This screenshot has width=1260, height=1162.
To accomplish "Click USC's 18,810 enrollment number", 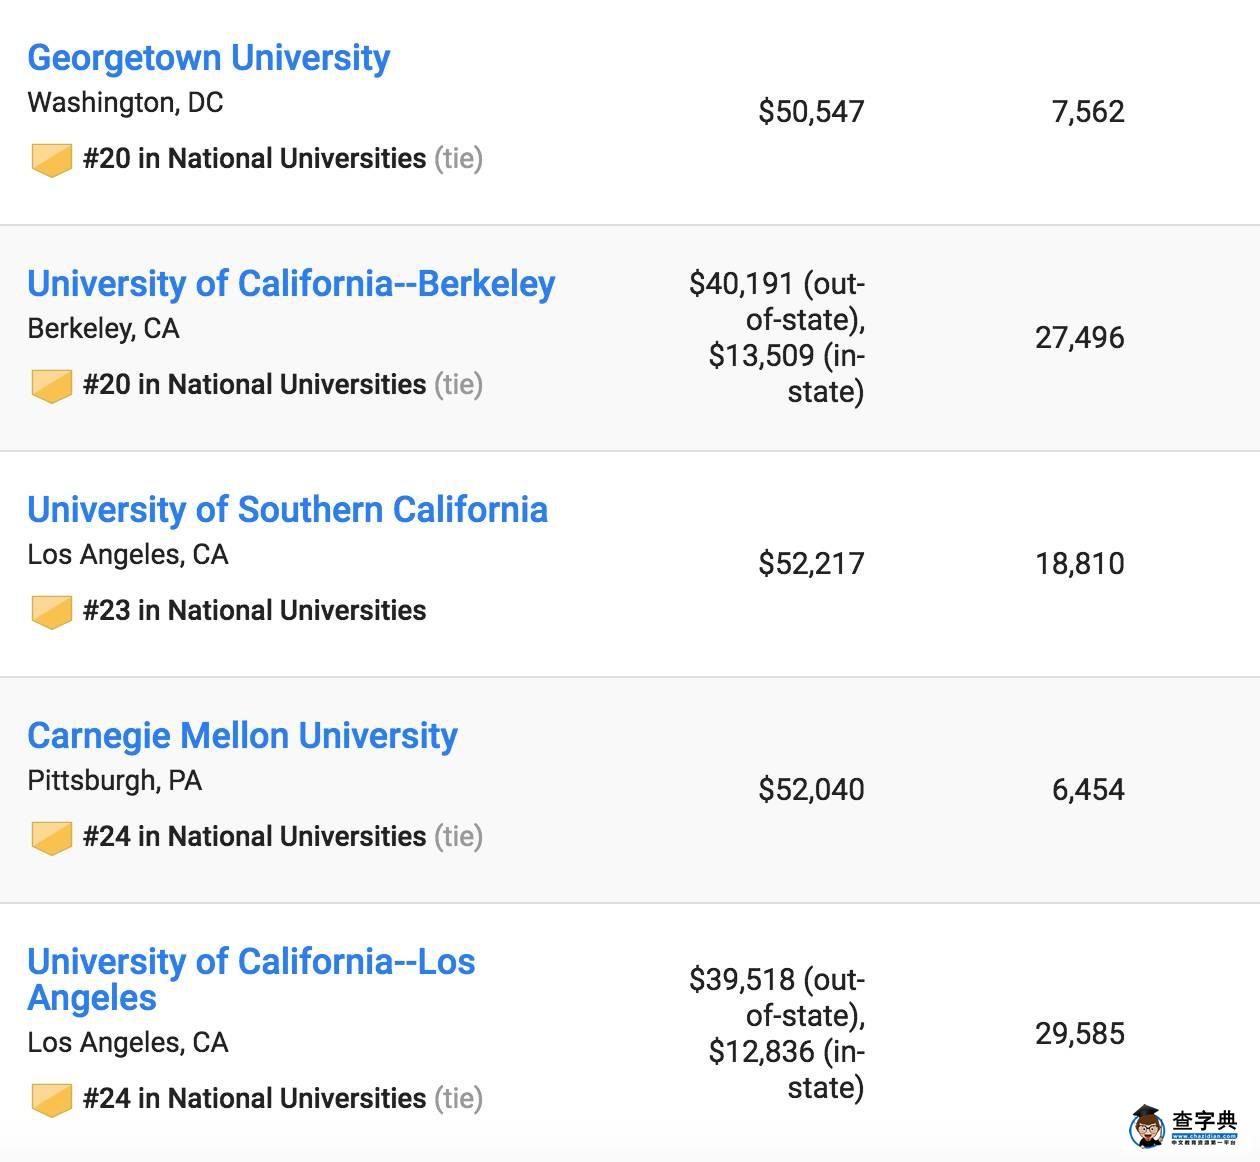I will point(1079,563).
